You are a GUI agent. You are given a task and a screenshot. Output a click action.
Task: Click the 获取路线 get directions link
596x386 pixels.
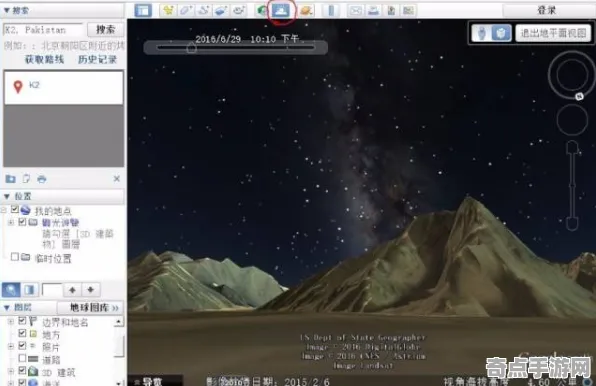(44, 59)
